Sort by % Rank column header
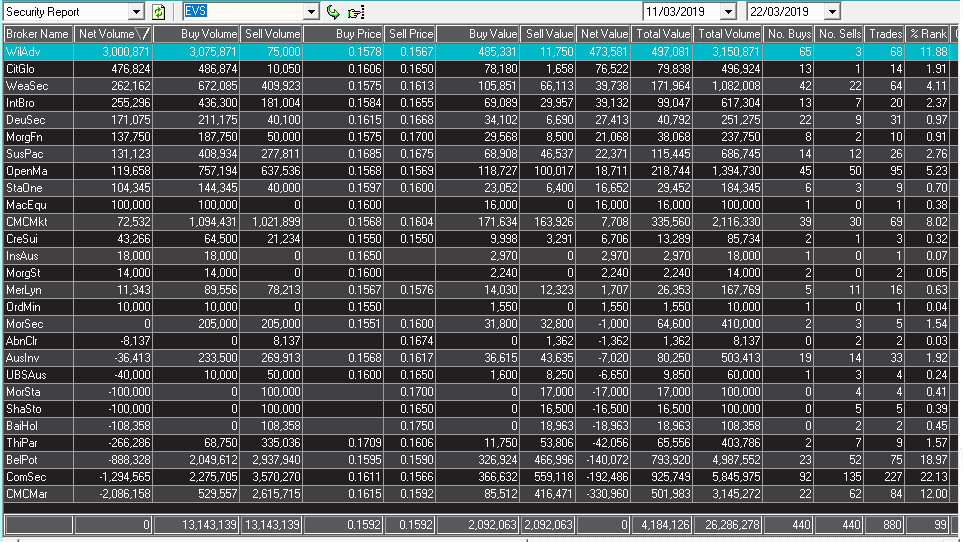This screenshot has height=542, width=963. pyautogui.click(x=928, y=34)
